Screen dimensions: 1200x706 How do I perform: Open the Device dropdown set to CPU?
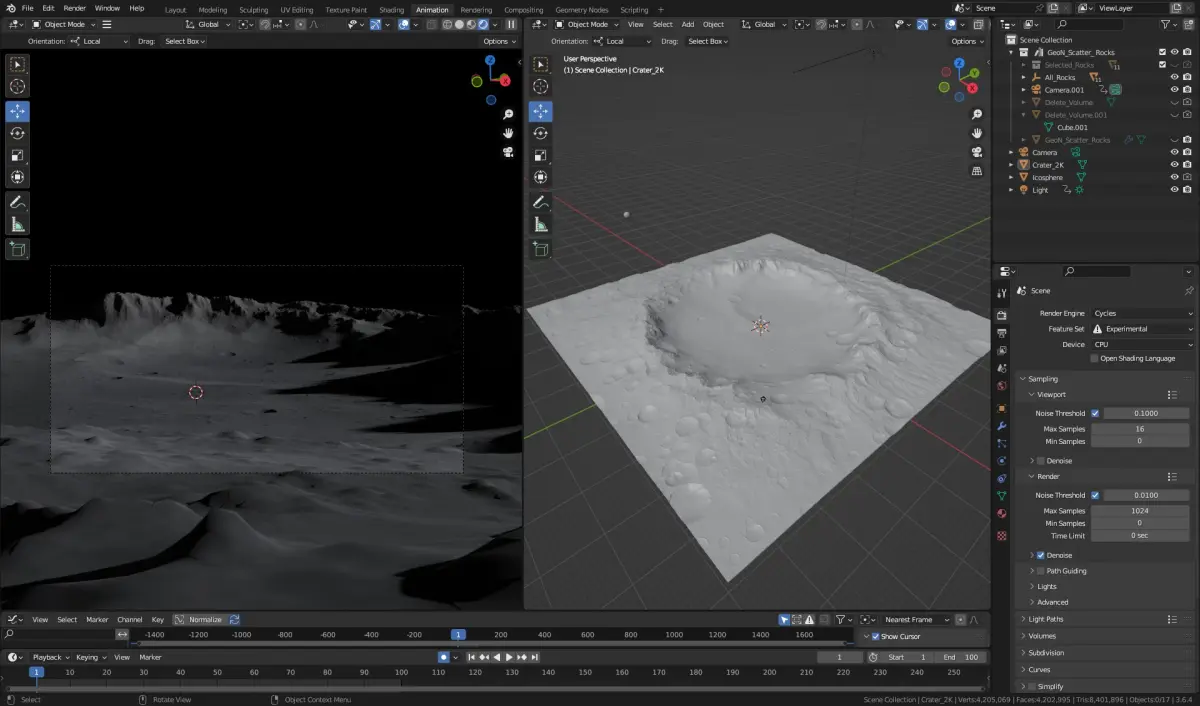point(1142,344)
